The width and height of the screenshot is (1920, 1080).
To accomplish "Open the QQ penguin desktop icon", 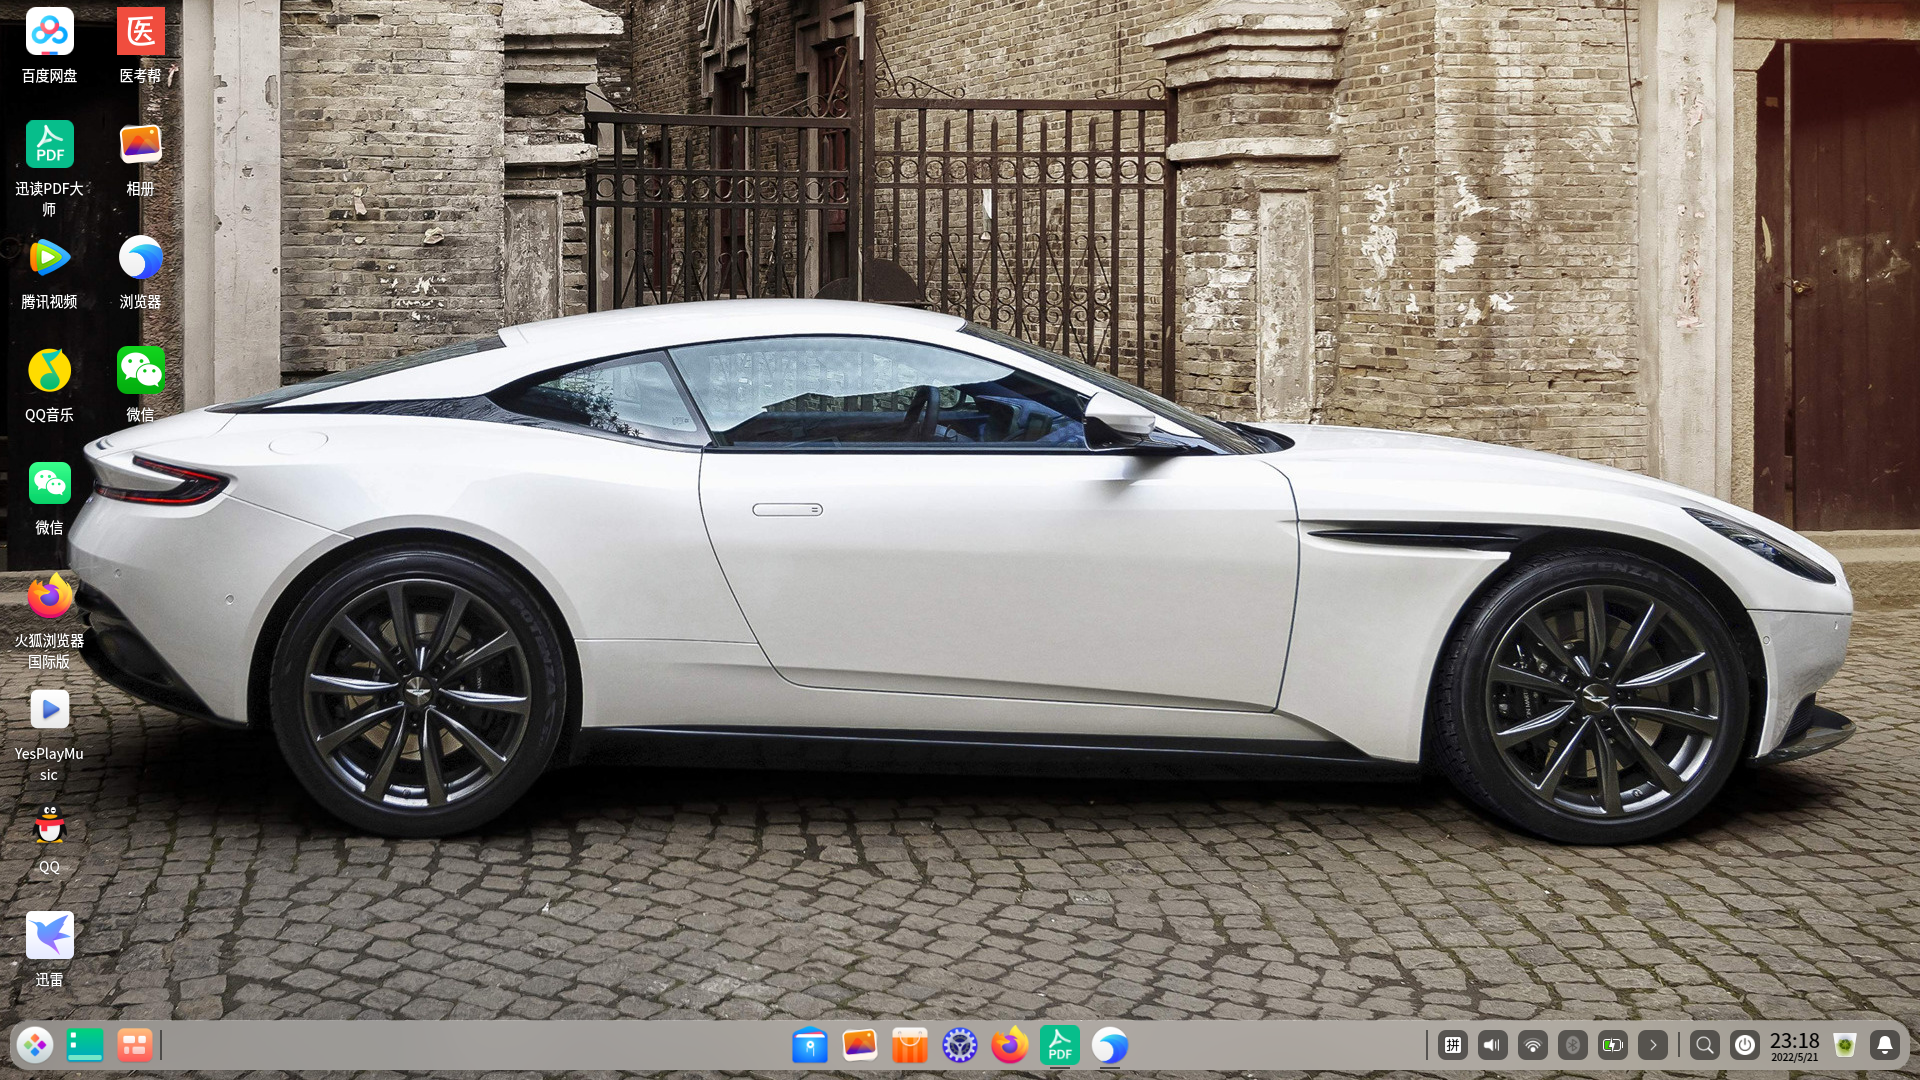I will 49,826.
